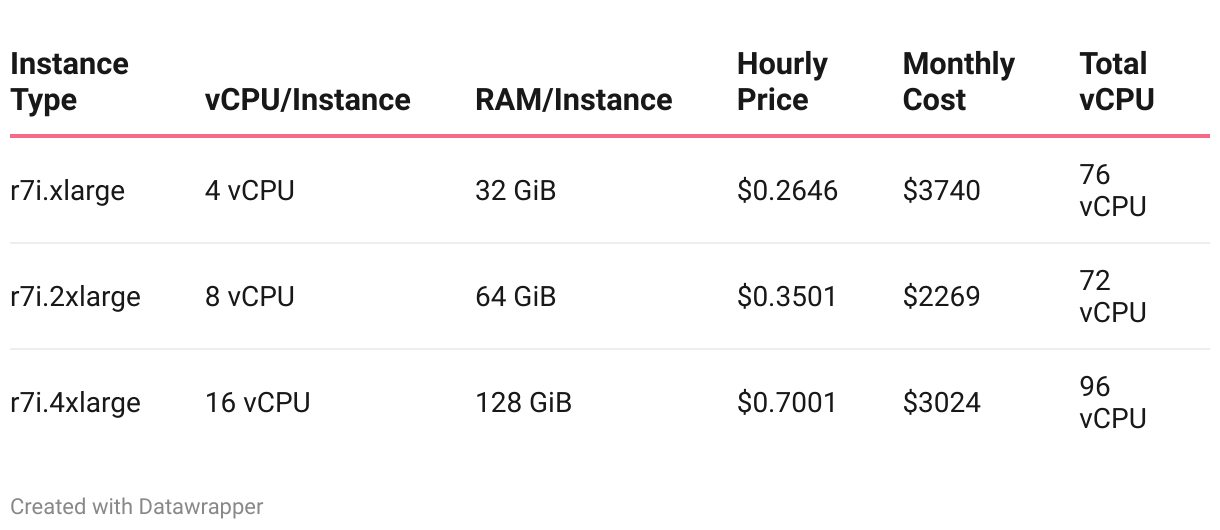Image resolution: width=1220 pixels, height=530 pixels.
Task: Click the Monthly Cost column header
Action: click(958, 82)
